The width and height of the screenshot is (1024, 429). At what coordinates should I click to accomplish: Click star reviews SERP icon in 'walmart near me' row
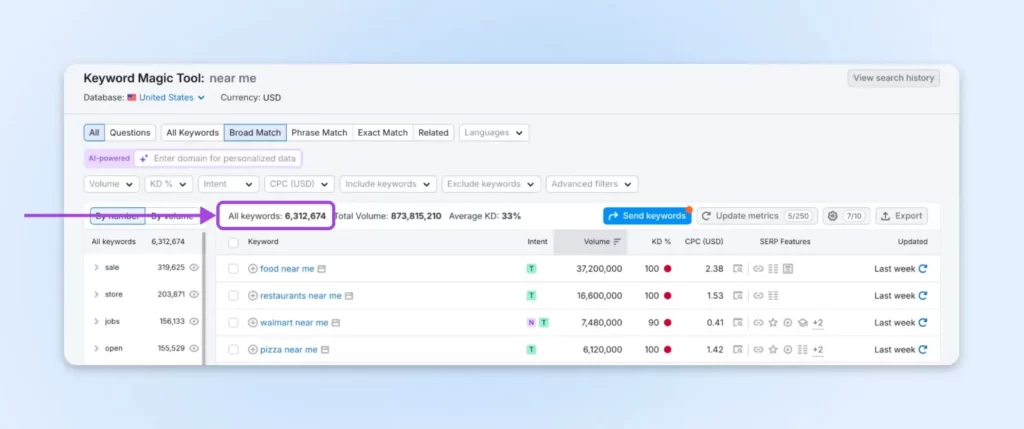coord(773,323)
